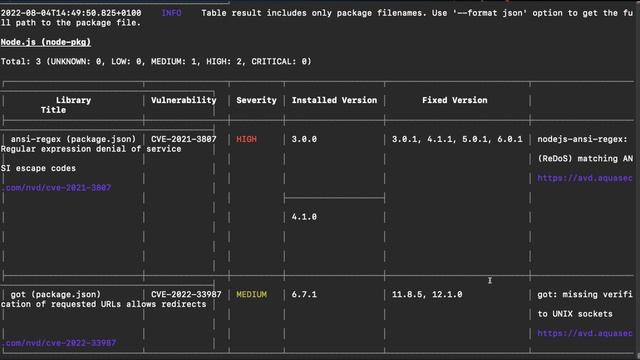Select got (package.json) library cell
Viewport: 640px width, 360px height.
point(56,294)
